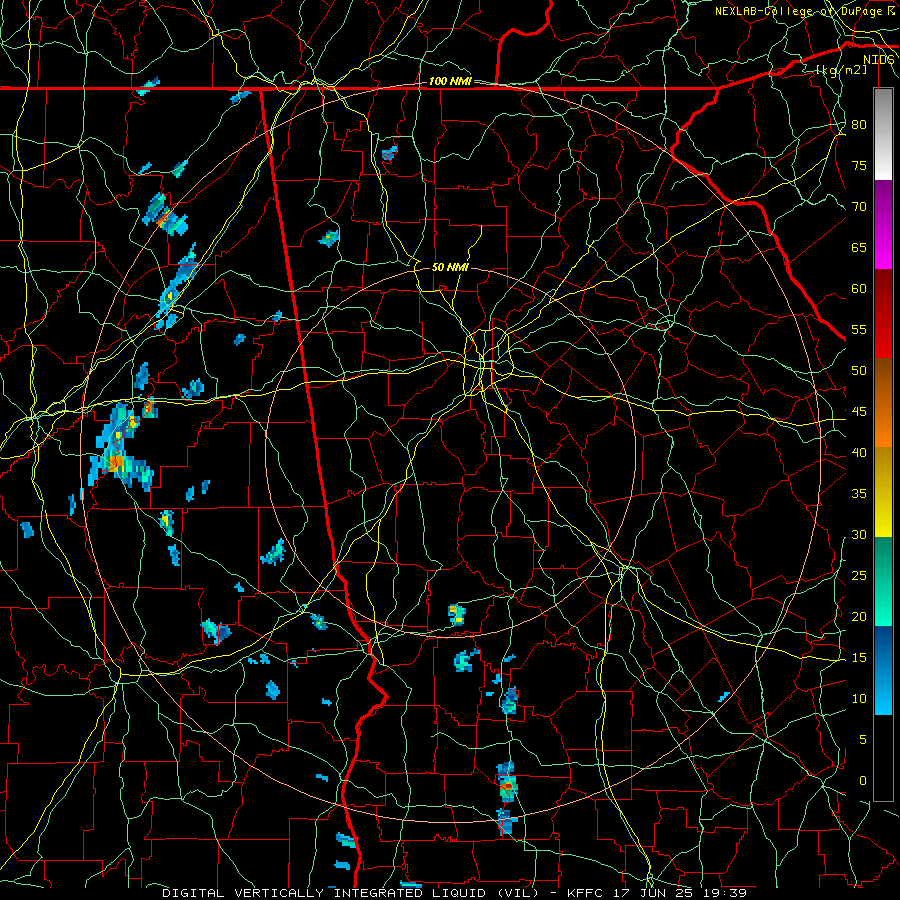Select the 70 value on the color scale

(x=859, y=207)
